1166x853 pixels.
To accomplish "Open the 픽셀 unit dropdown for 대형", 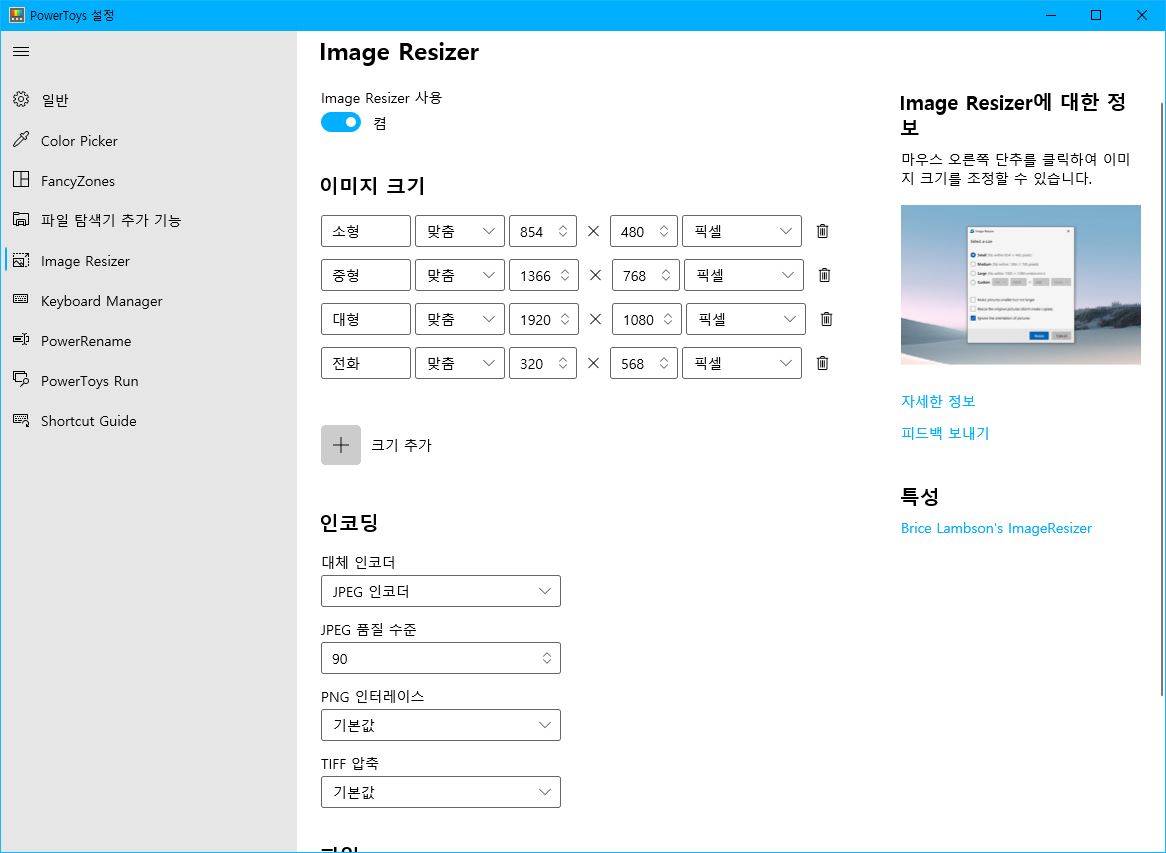I will [x=746, y=319].
